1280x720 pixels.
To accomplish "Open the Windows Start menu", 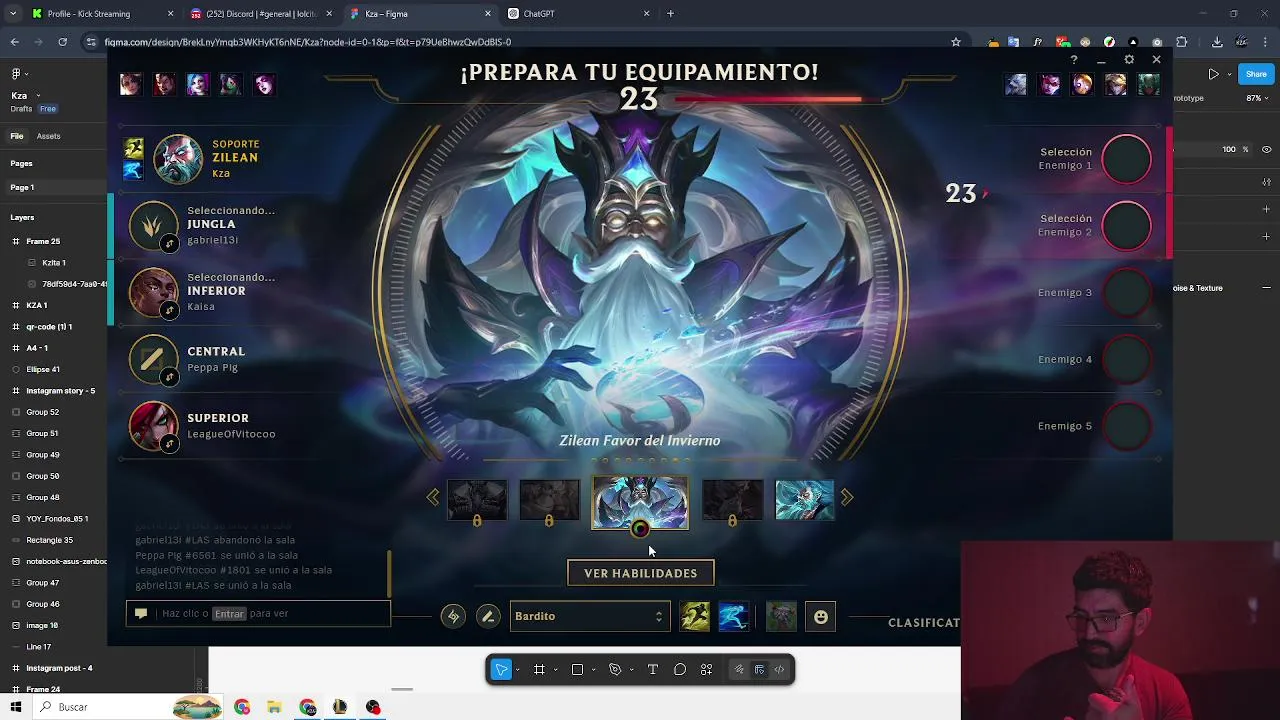I will coord(16,707).
